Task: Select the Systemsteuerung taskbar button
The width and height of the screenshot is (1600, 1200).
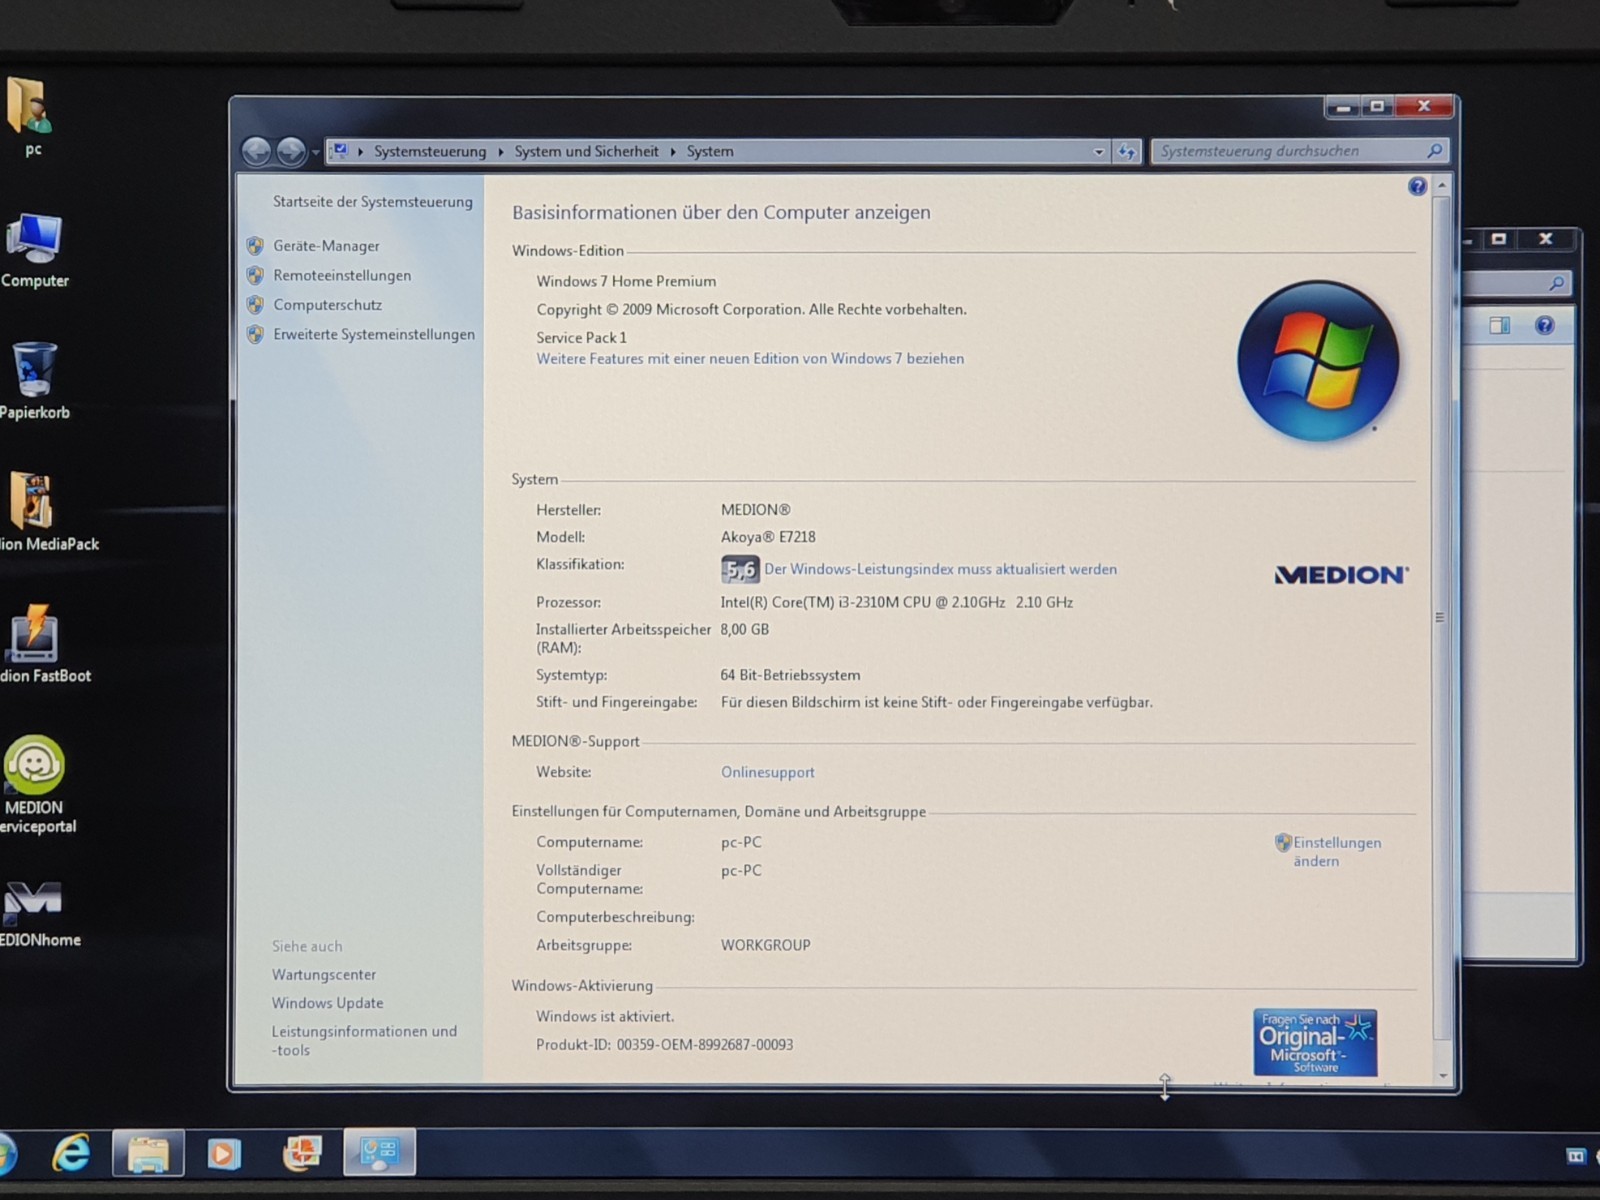Action: pyautogui.click(x=379, y=1153)
